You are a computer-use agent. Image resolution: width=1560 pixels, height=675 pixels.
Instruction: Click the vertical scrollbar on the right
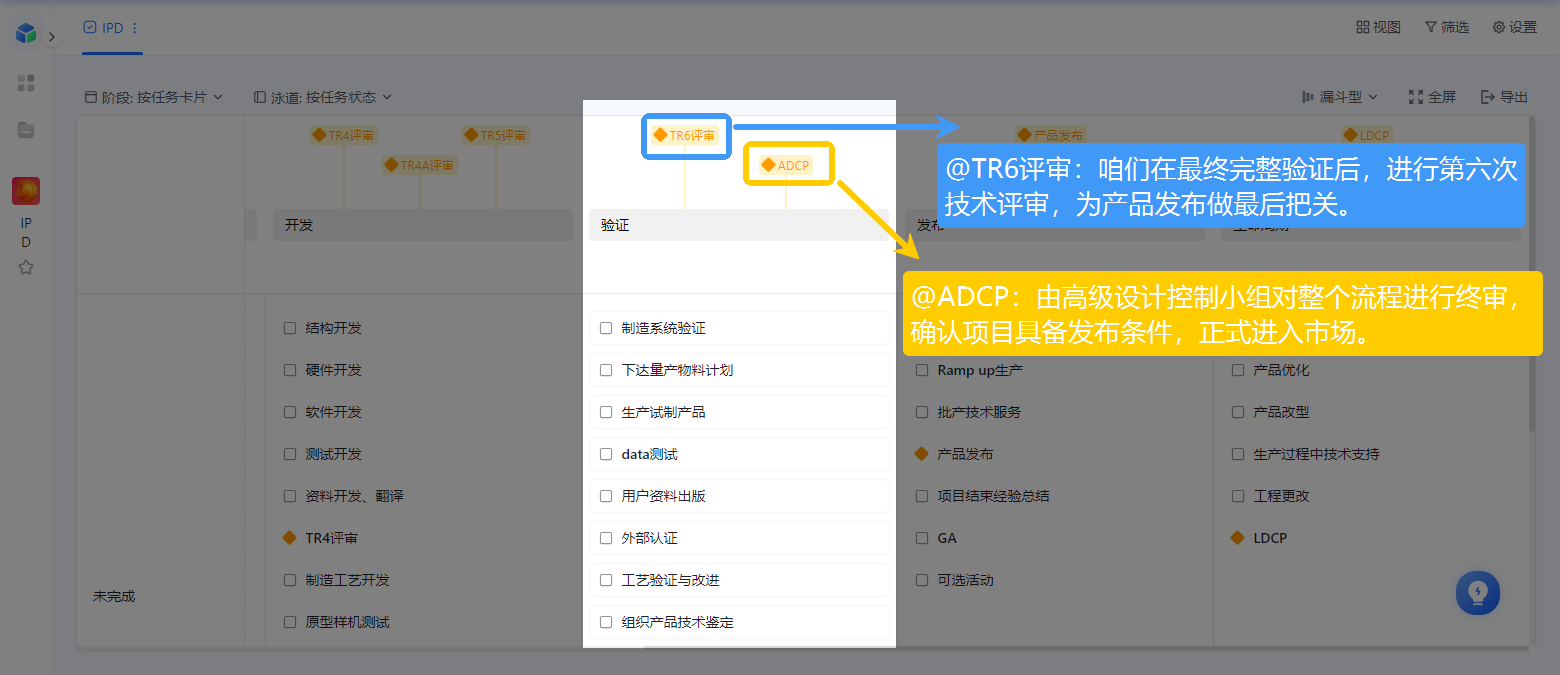(x=1532, y=275)
